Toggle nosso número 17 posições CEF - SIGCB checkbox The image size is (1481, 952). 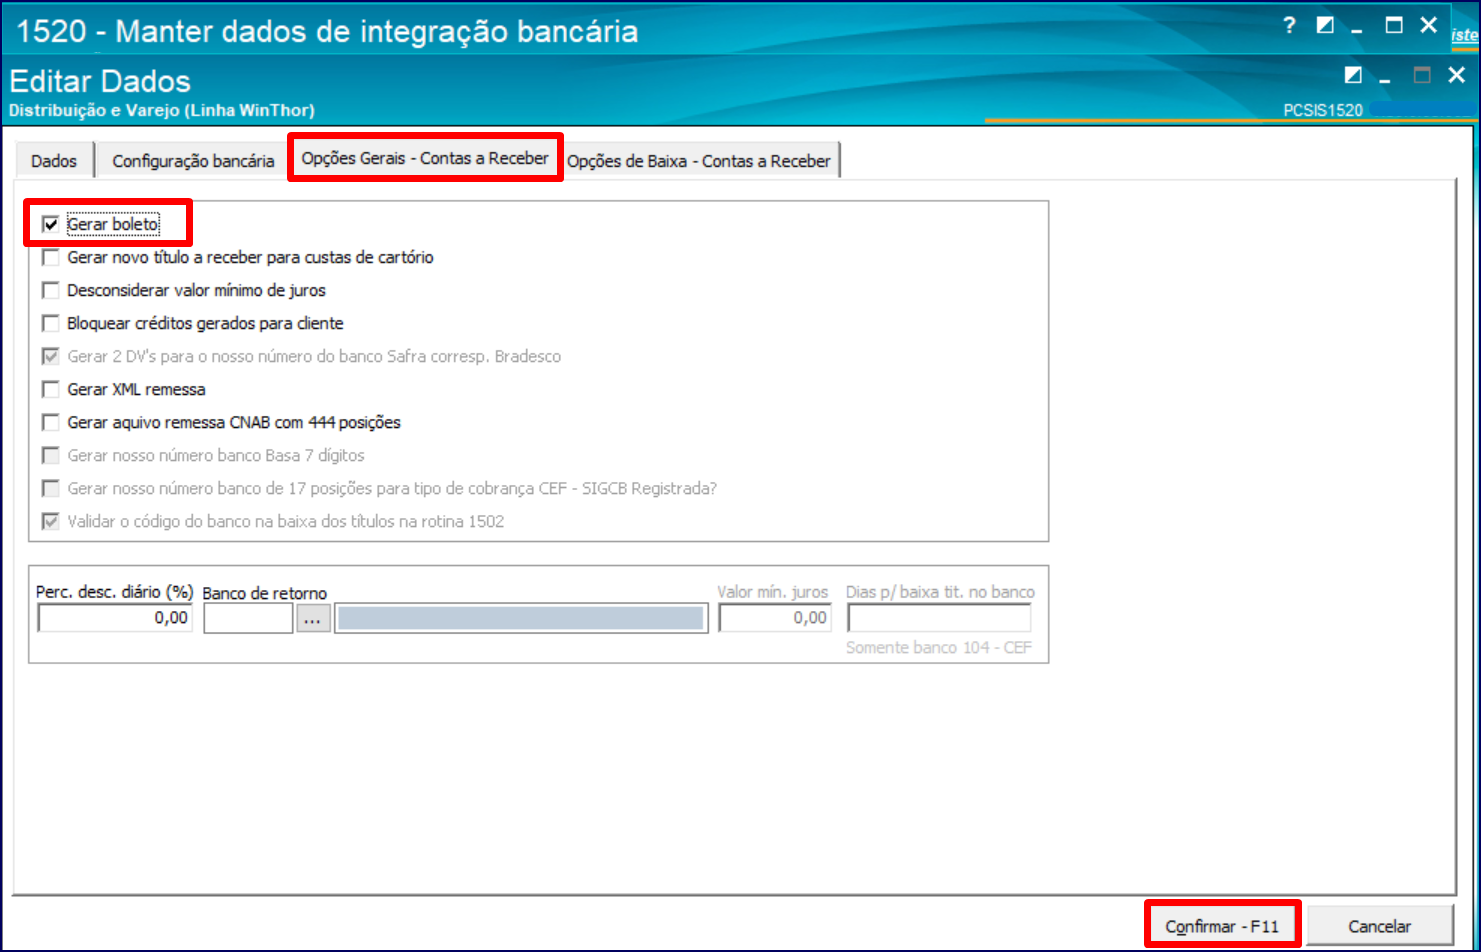point(51,488)
